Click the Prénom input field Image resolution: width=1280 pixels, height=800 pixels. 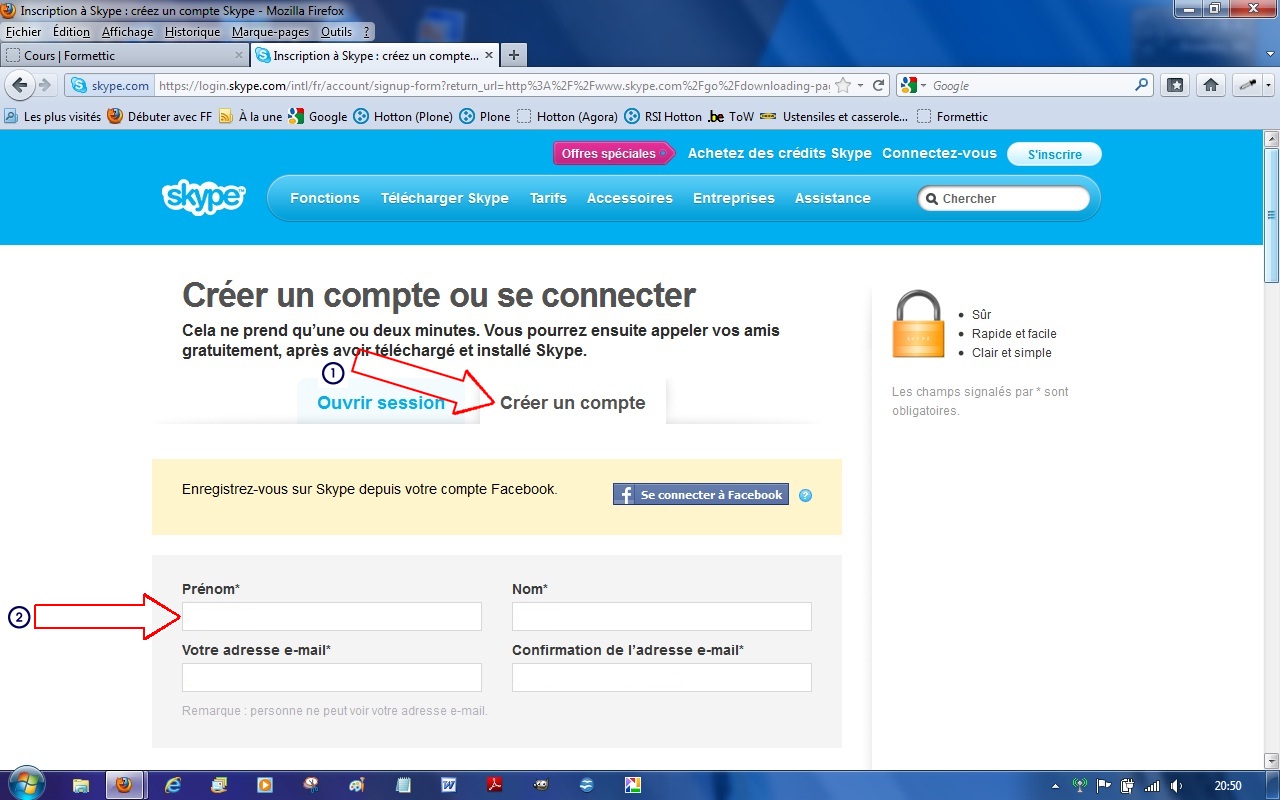point(332,616)
